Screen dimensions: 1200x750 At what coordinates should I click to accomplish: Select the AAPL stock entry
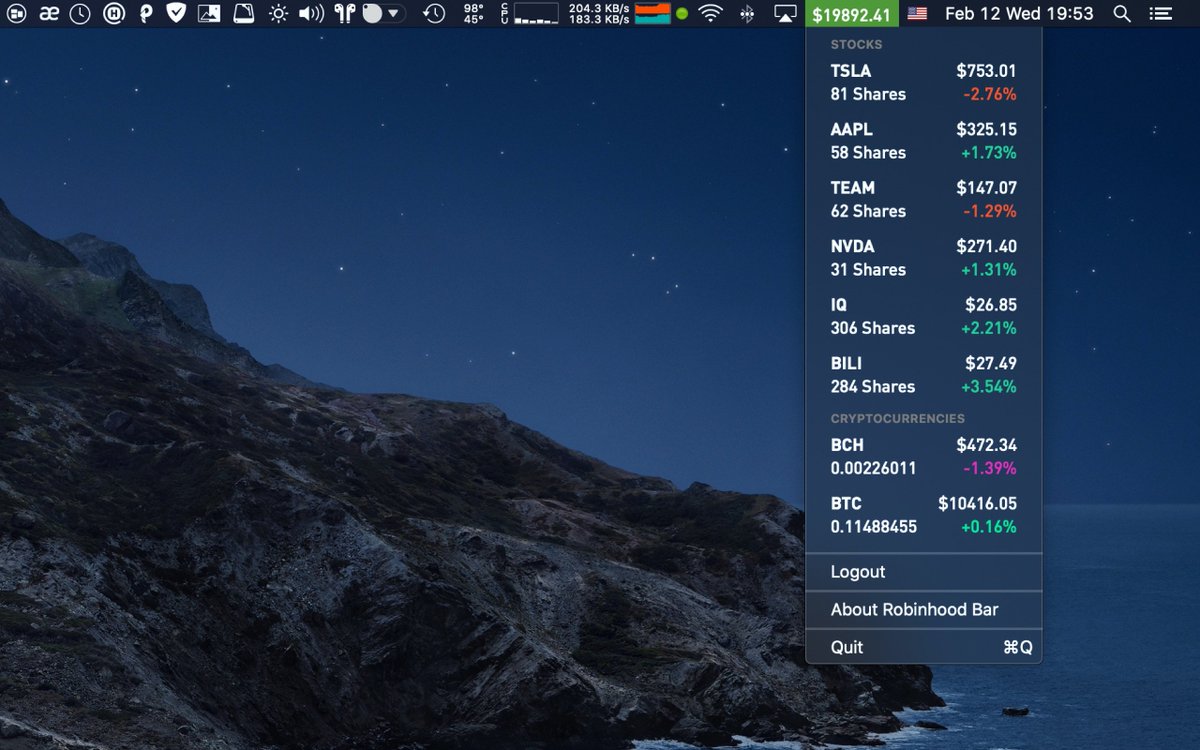(x=924, y=141)
